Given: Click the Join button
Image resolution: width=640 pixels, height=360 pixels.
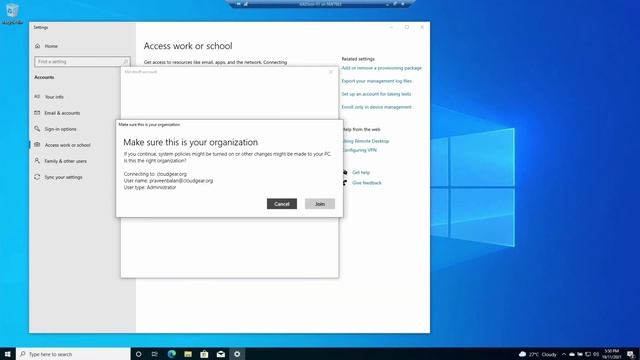Looking at the screenshot, I should pyautogui.click(x=320, y=204).
